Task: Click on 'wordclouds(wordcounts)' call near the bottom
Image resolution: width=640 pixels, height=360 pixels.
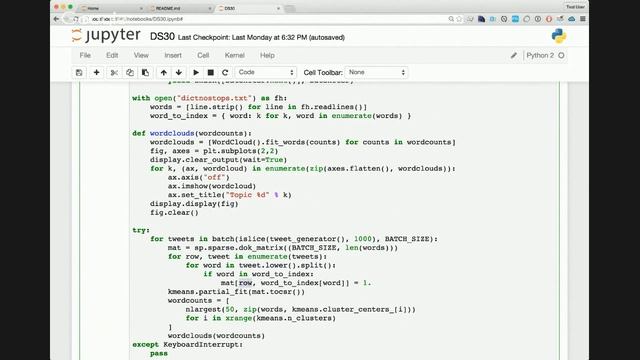Action: tap(216, 336)
